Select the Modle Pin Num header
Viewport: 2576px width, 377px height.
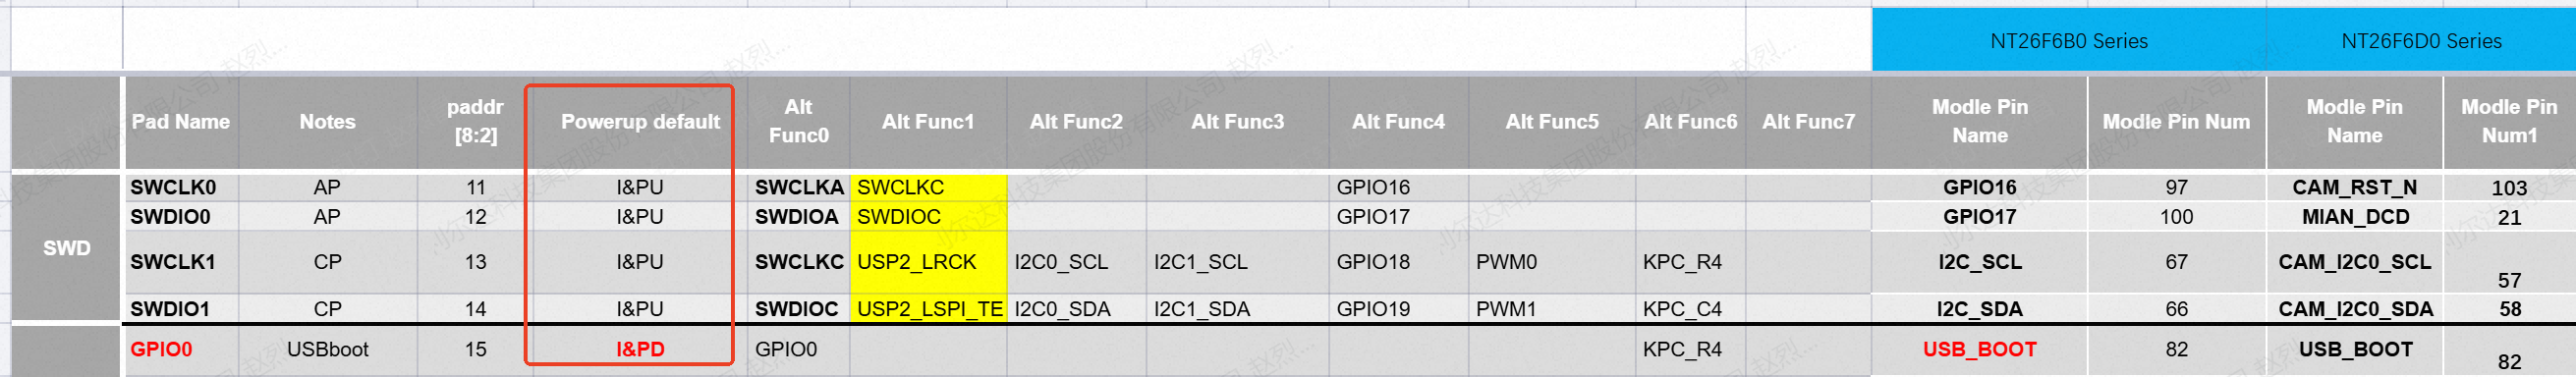(2176, 122)
